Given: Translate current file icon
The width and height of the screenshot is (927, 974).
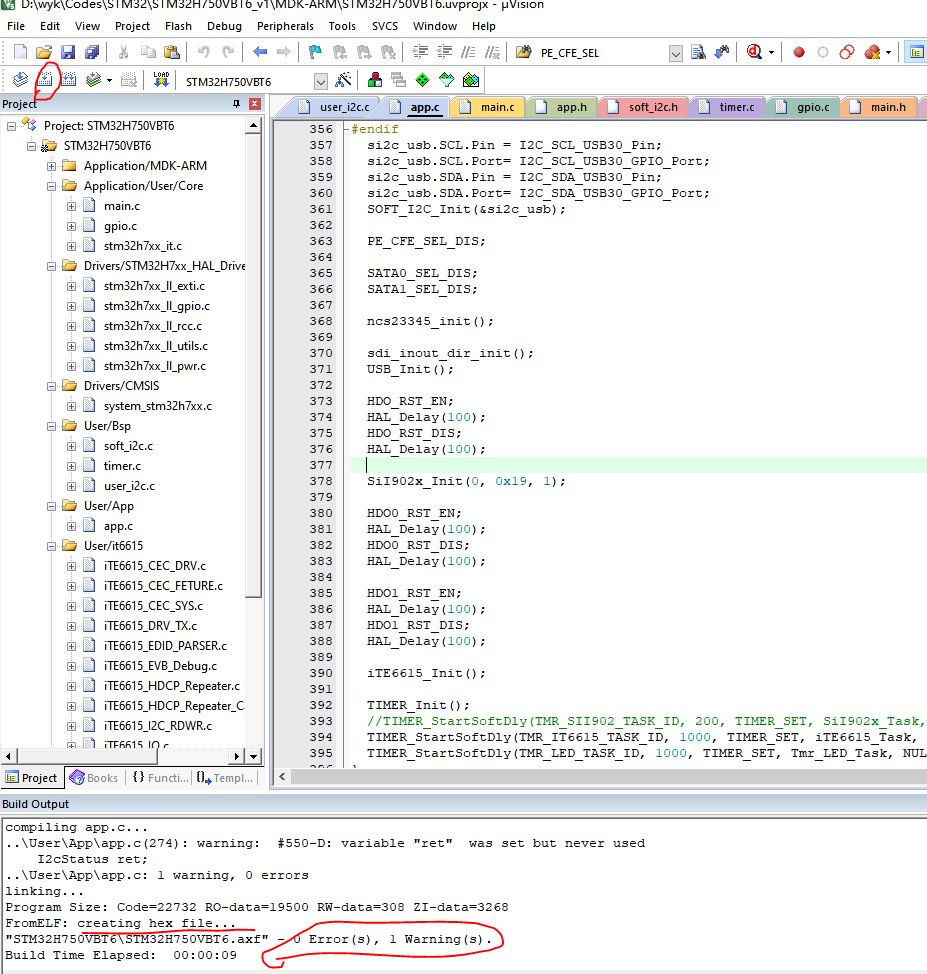Looking at the screenshot, I should [21, 80].
